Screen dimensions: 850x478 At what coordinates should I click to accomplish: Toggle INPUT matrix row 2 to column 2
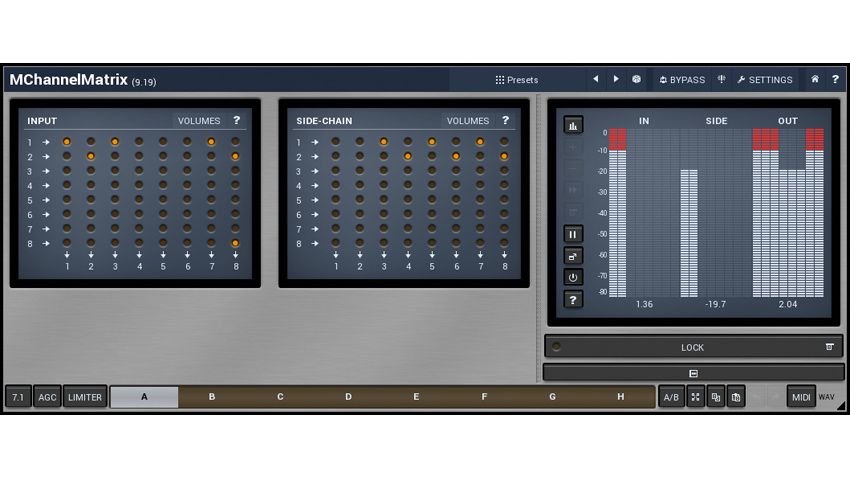(91, 156)
